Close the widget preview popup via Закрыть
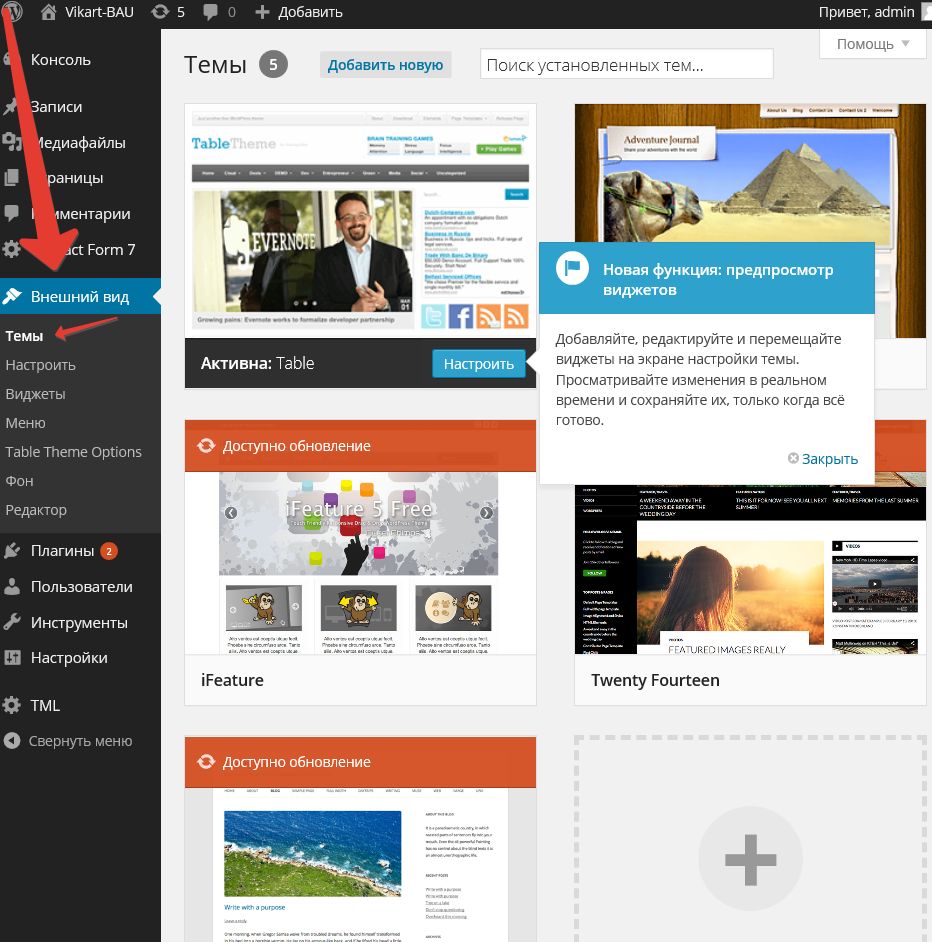Viewport: 932px width, 942px height. tap(823, 458)
